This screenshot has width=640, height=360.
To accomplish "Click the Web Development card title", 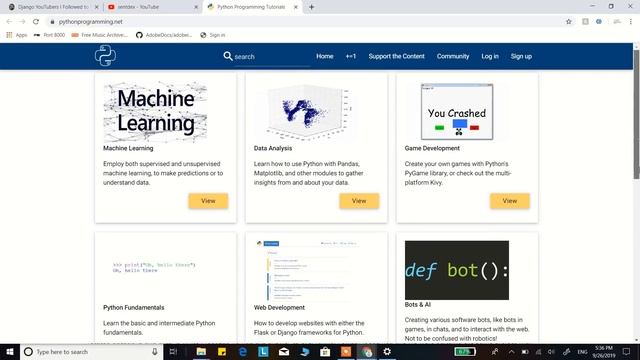I will [x=279, y=307].
